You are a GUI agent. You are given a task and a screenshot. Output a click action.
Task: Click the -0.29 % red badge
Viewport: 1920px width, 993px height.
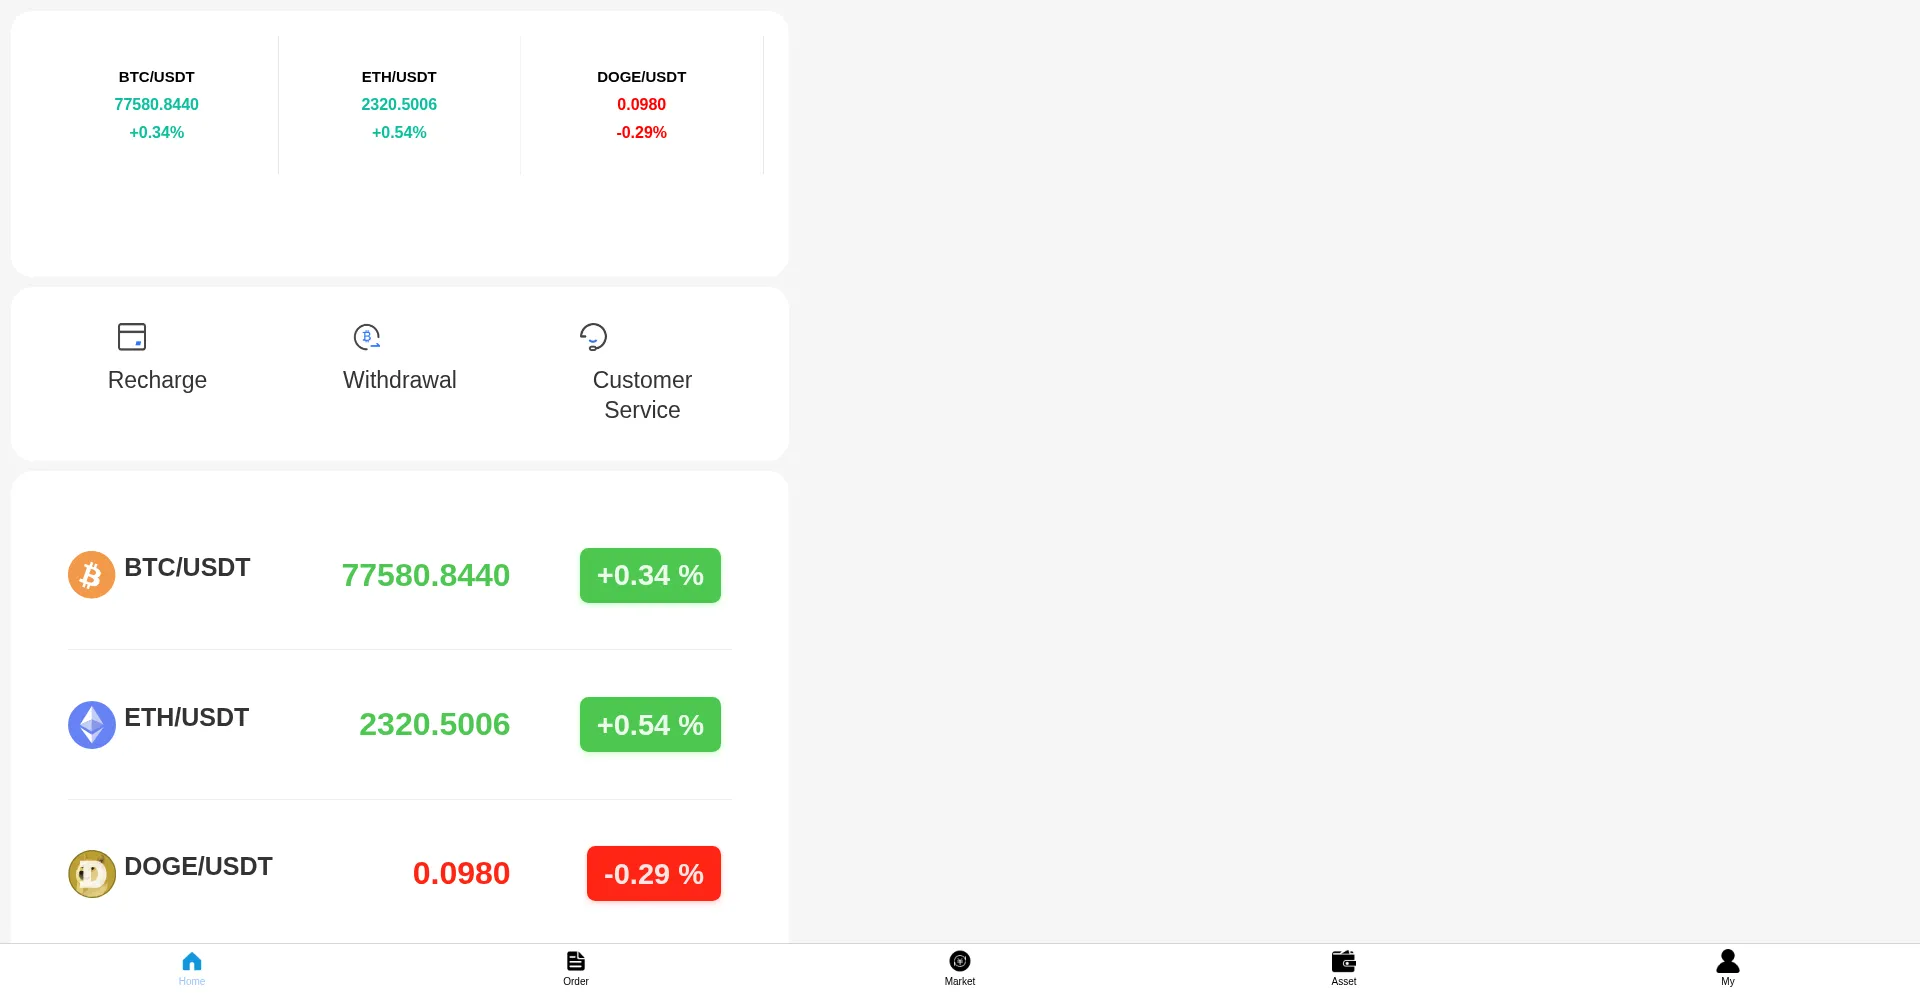tap(654, 874)
